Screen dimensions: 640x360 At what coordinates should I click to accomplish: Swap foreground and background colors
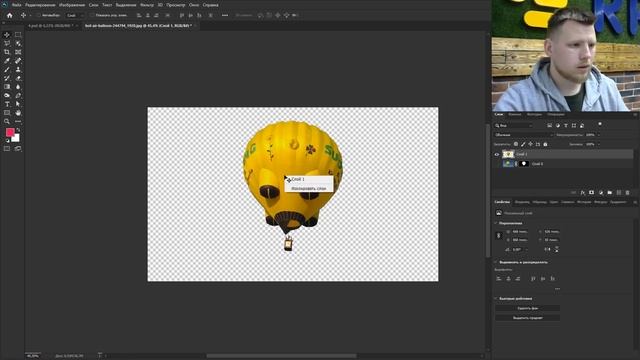(18, 130)
